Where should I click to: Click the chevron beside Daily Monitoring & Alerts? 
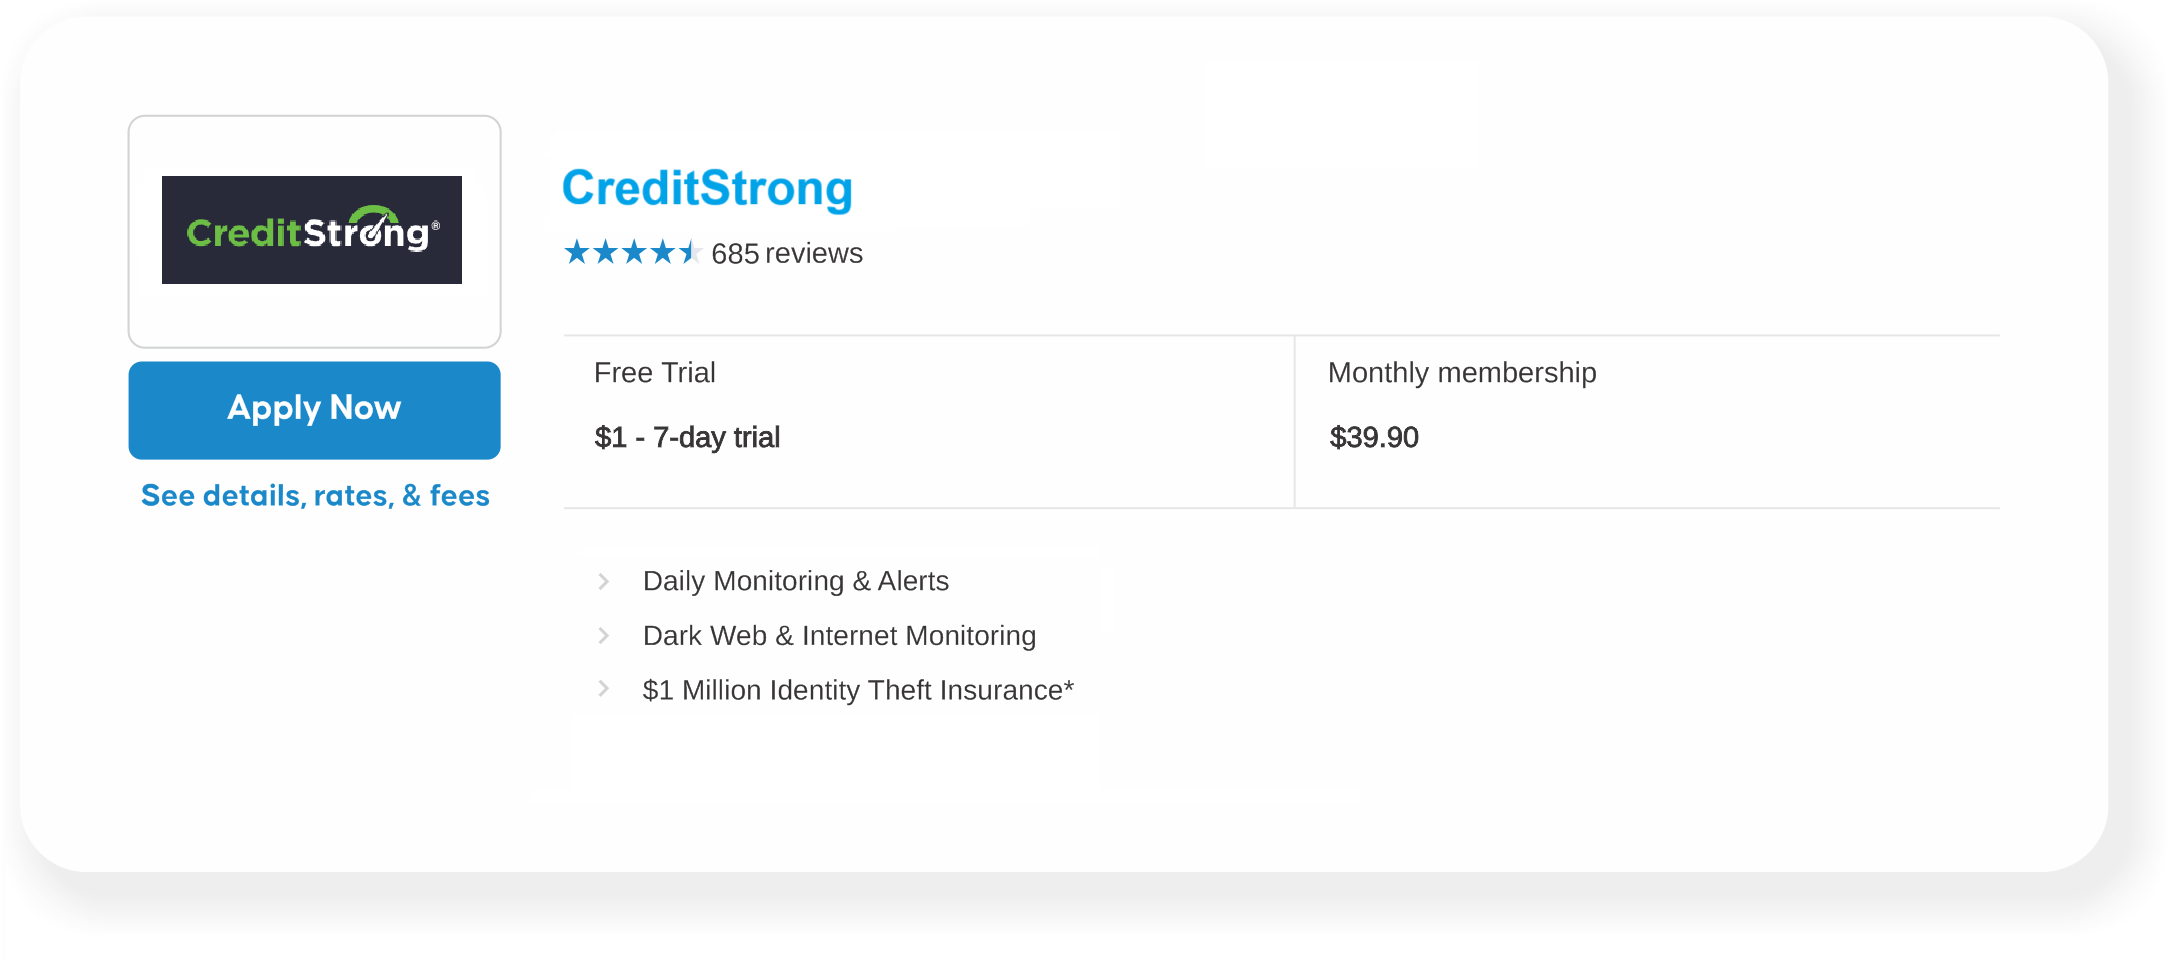pos(604,581)
